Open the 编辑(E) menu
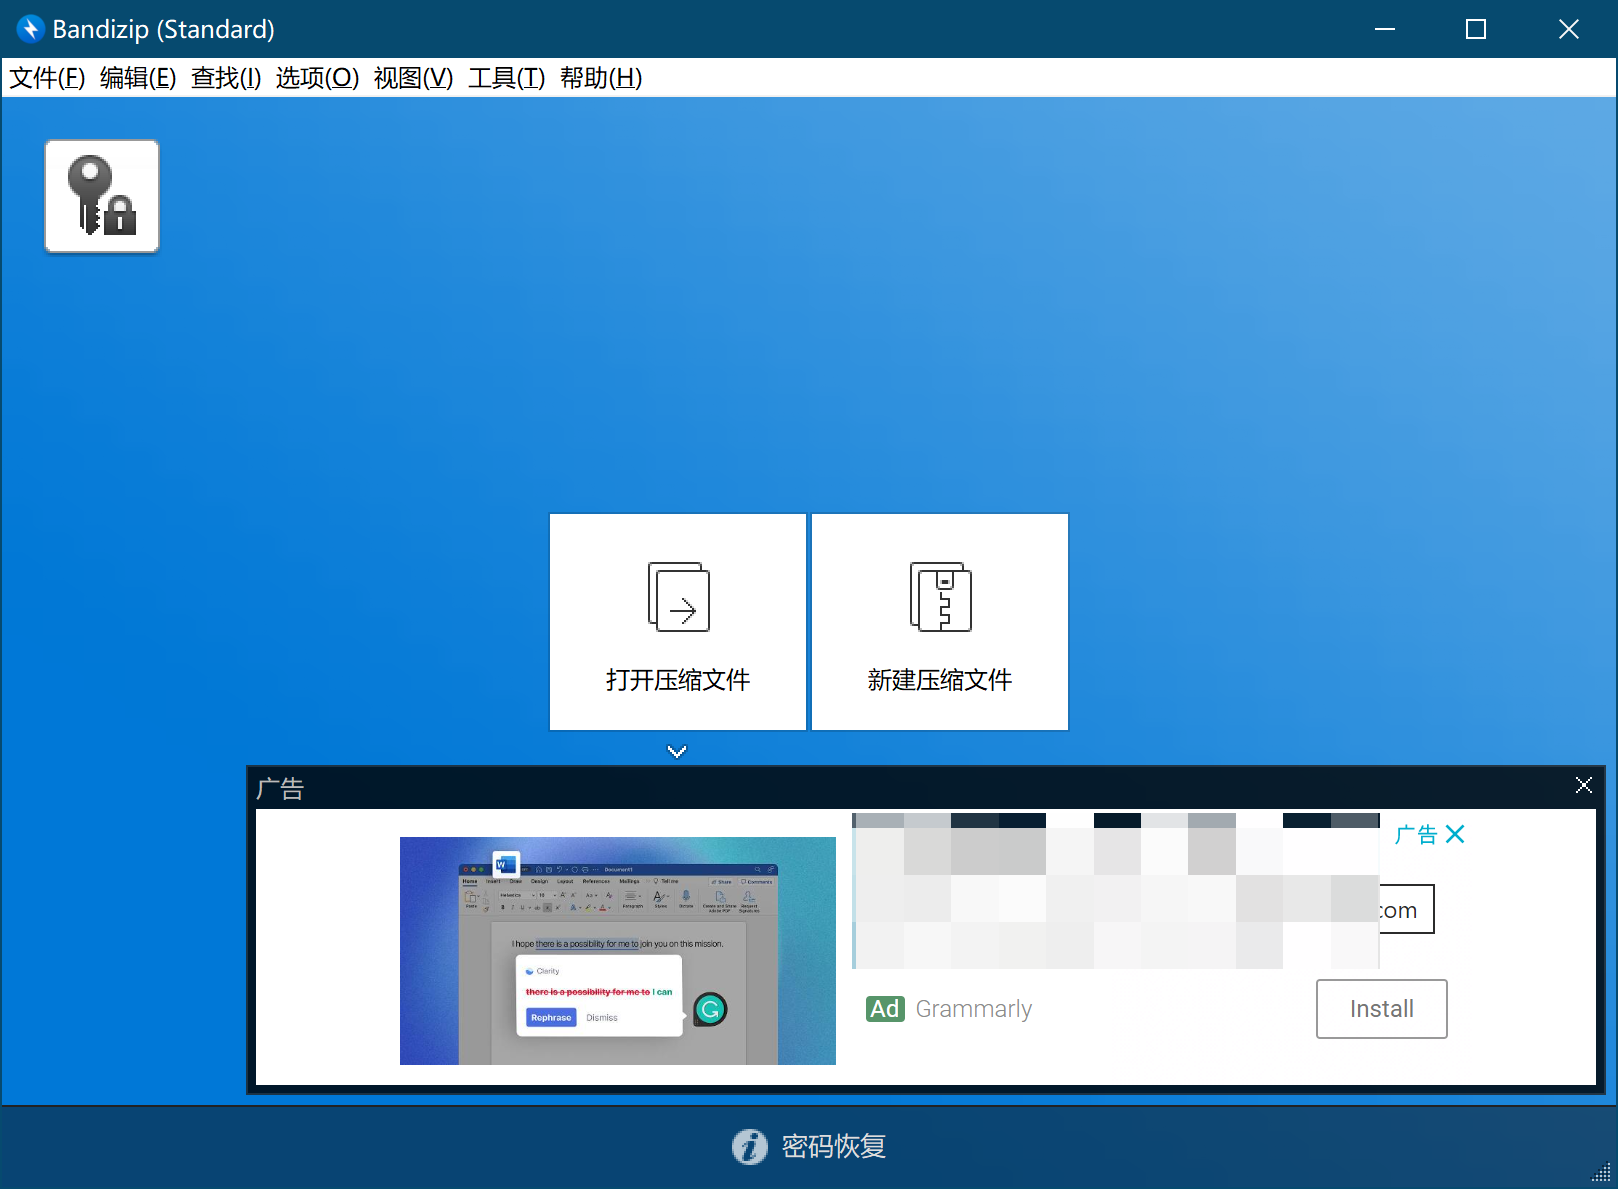The width and height of the screenshot is (1618, 1189). pos(138,78)
